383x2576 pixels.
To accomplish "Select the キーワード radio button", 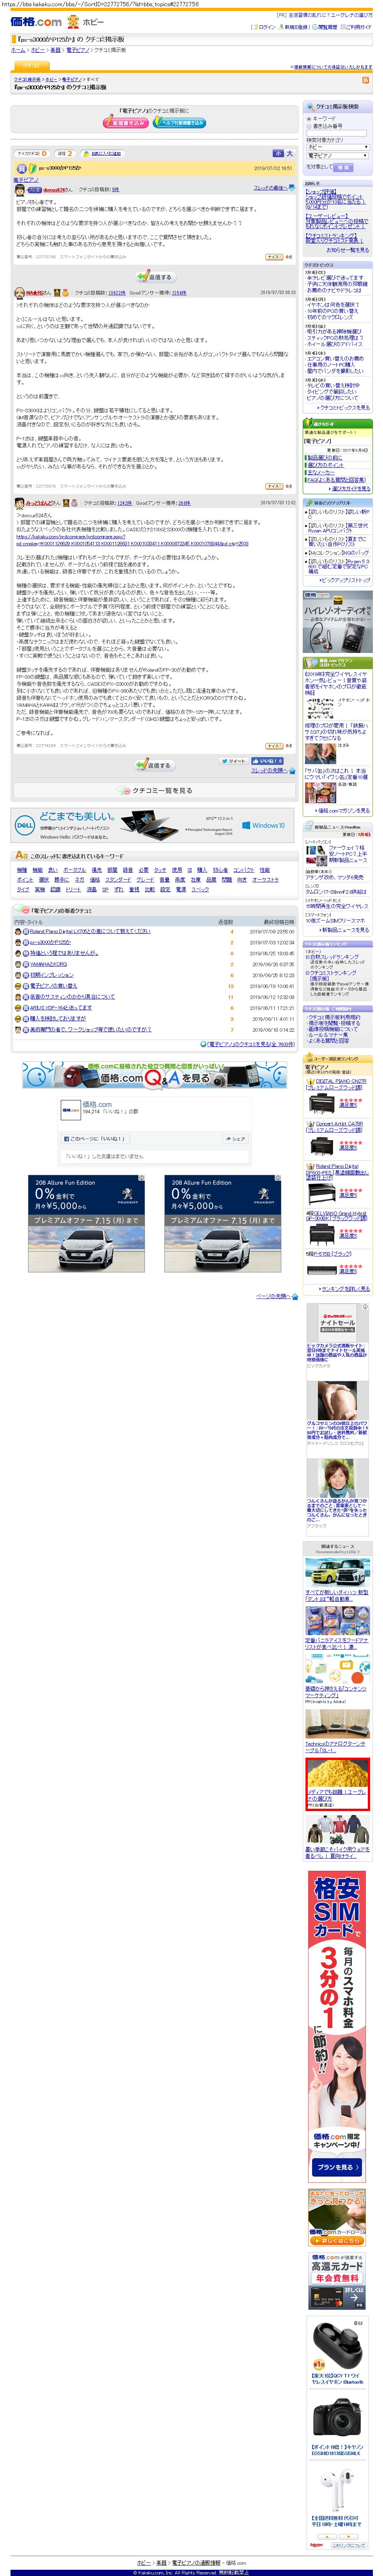I will [309, 118].
